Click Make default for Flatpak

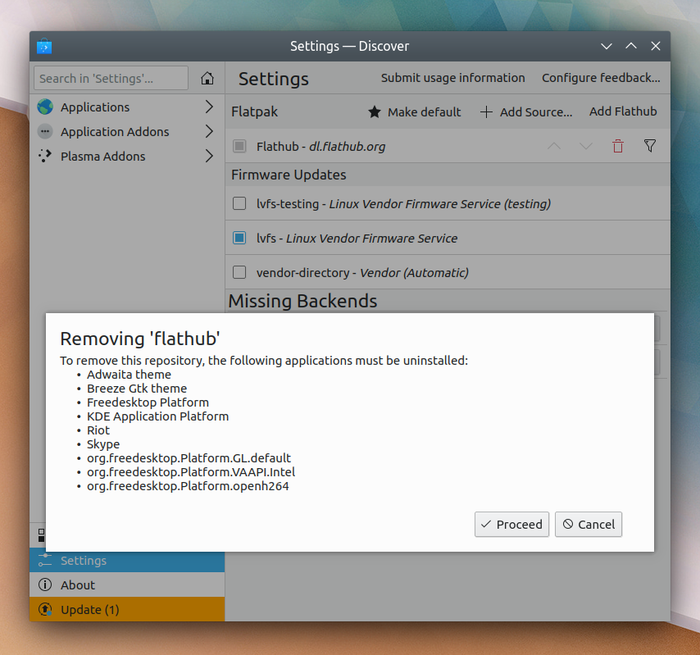414,112
